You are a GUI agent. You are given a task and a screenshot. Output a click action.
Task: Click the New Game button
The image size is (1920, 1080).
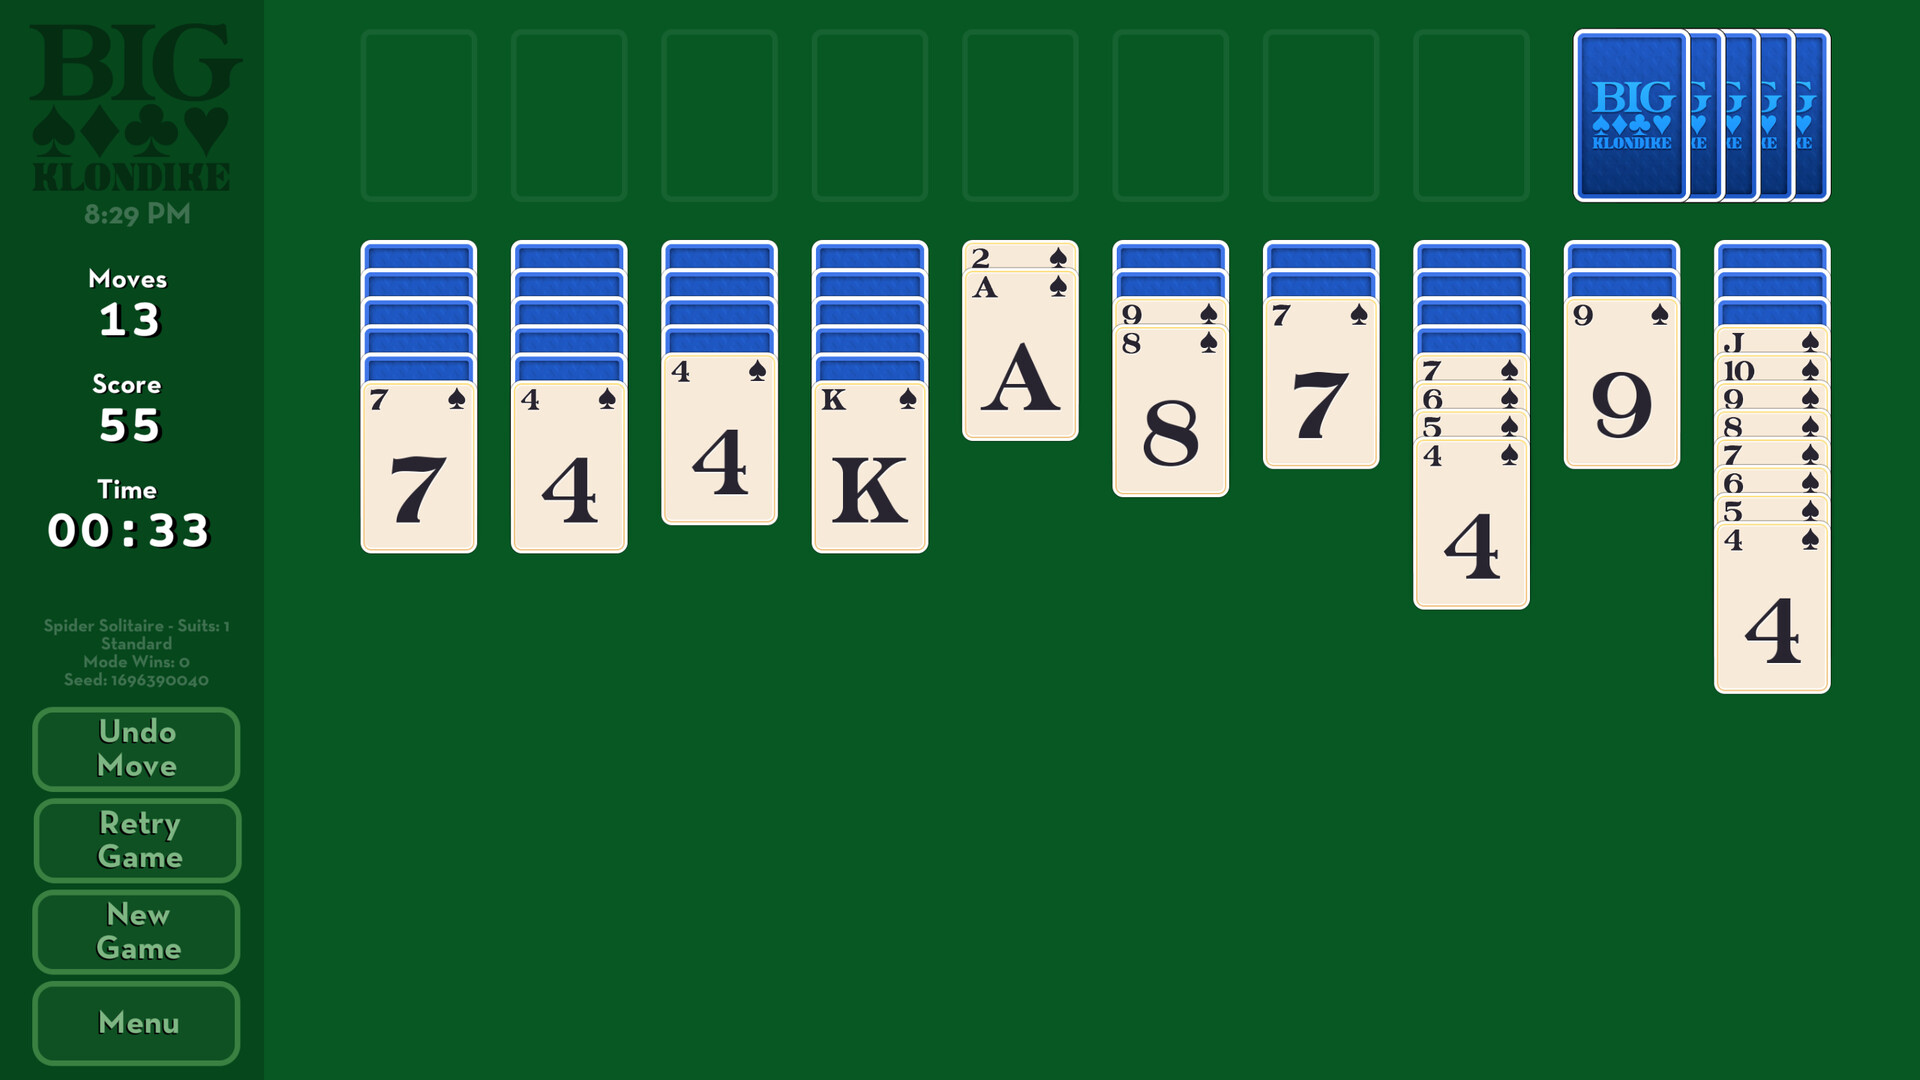coord(137,931)
